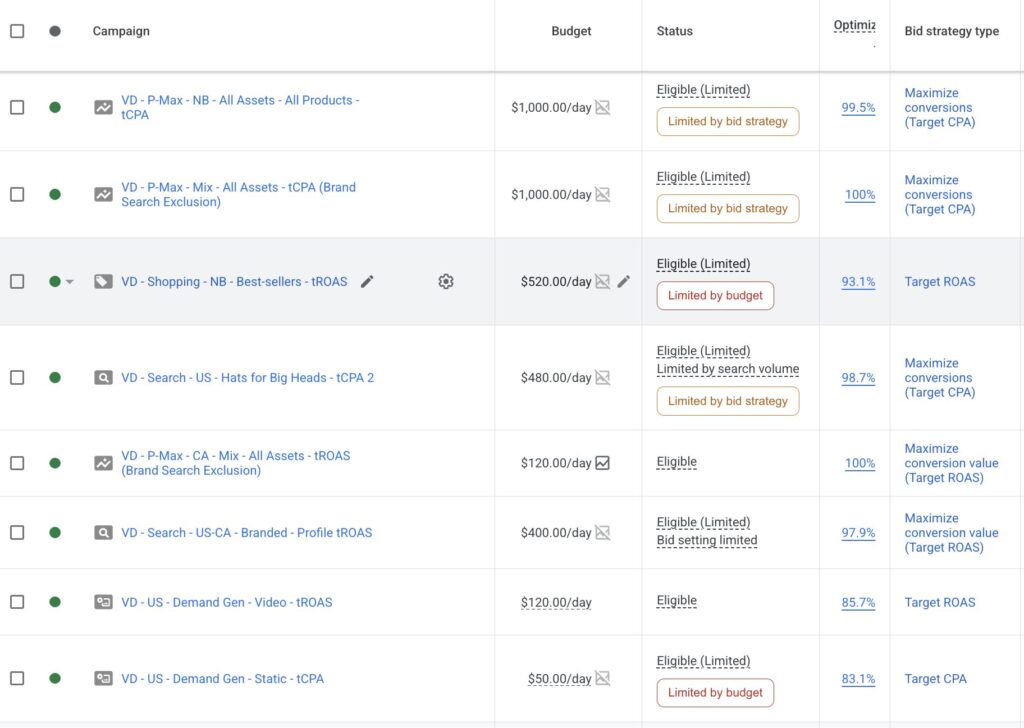This screenshot has height=728, width=1024.
Task: Open VD - P-Max - CA - Mix tROAS campaign
Action: (x=236, y=463)
